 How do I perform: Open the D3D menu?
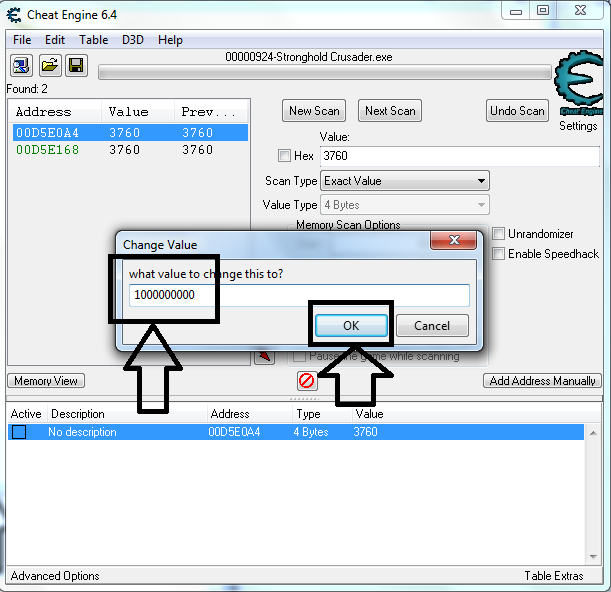click(x=132, y=40)
